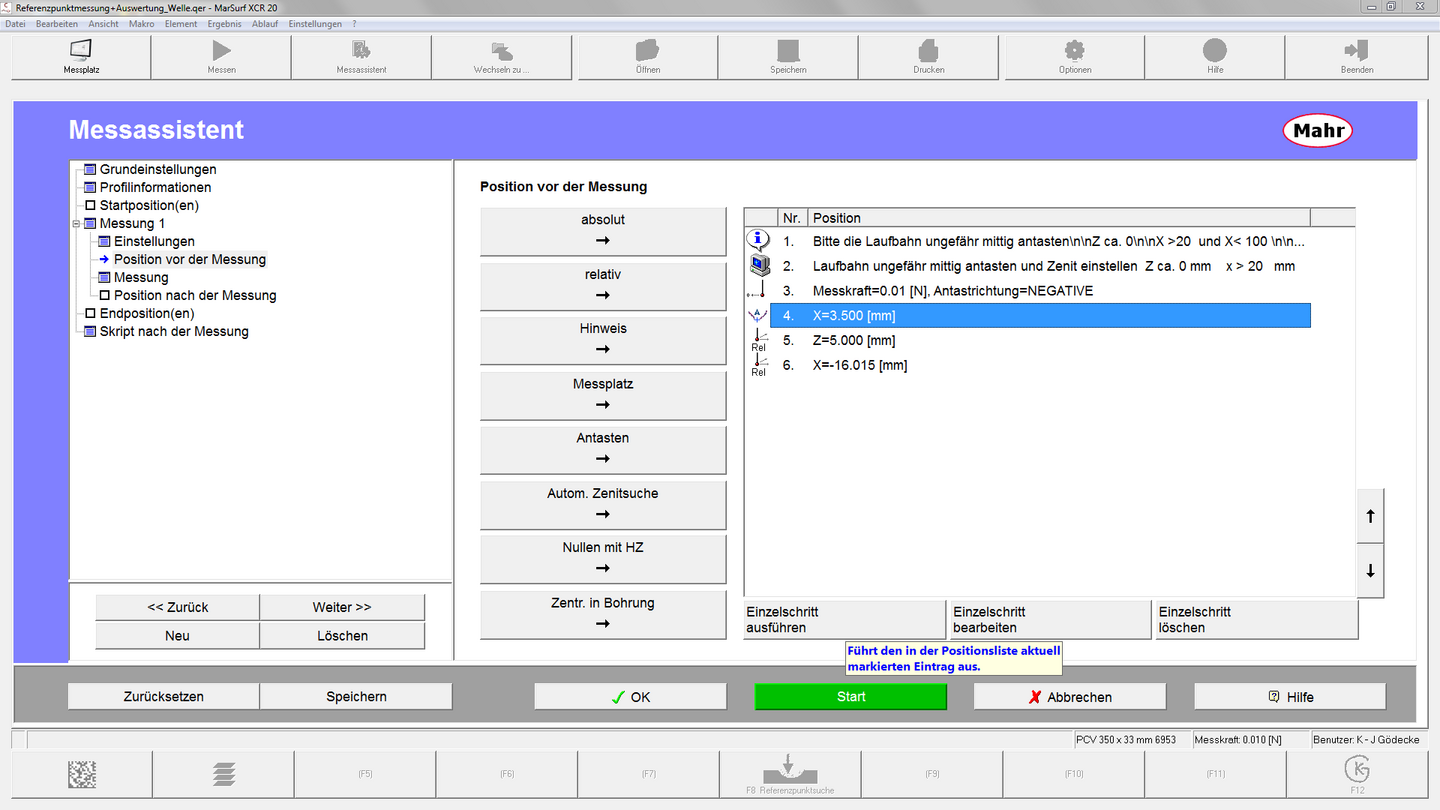Add an Autom. Zenitsuche step

coord(603,504)
